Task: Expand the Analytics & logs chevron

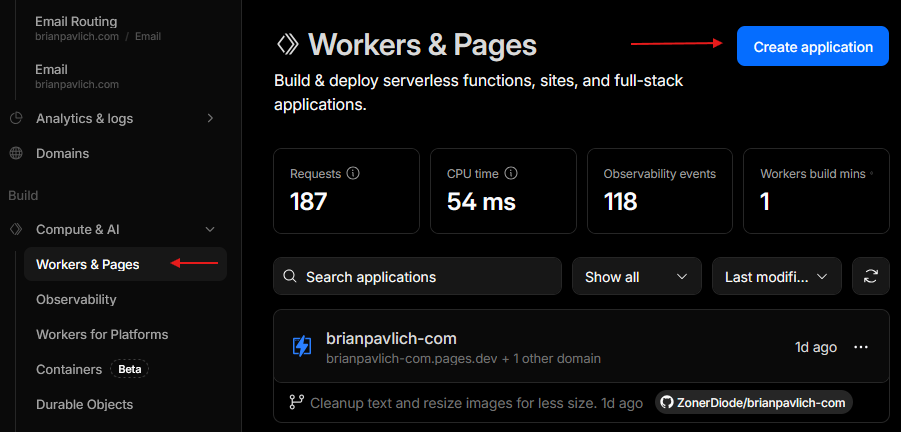Action: tap(209, 118)
